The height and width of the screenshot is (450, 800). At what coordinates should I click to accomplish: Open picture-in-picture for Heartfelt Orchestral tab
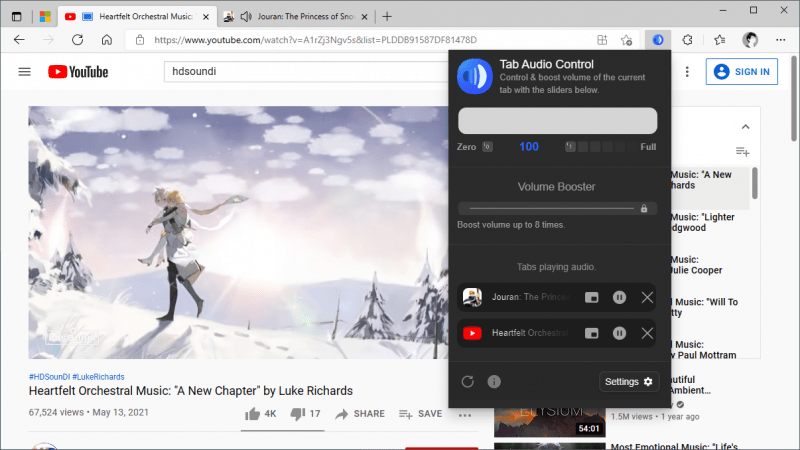click(x=591, y=333)
